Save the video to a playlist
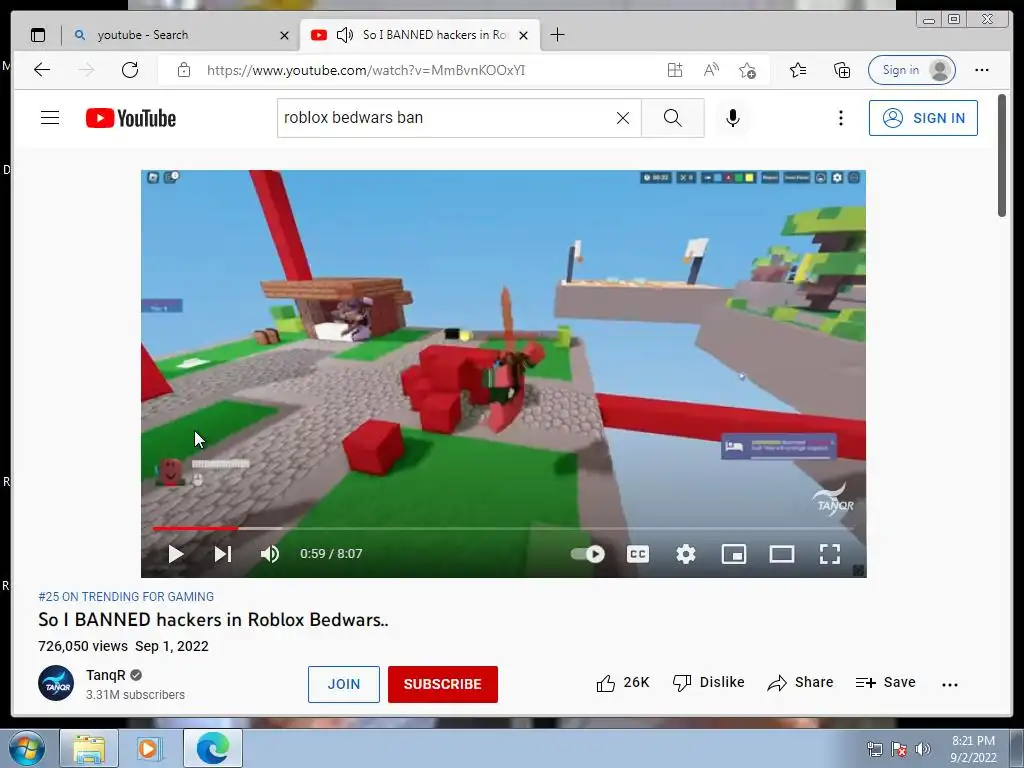 886,683
